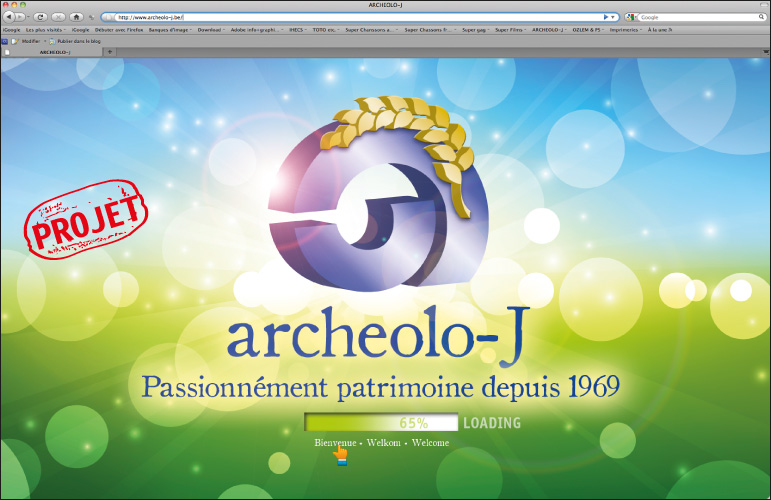Click the Welcome language link
This screenshot has height=500, width=771.
click(x=430, y=442)
